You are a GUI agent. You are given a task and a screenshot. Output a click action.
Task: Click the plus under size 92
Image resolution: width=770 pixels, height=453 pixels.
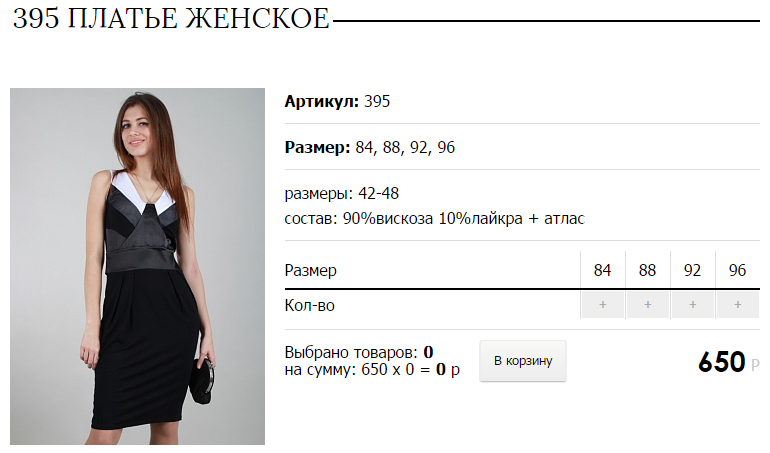[x=692, y=305]
